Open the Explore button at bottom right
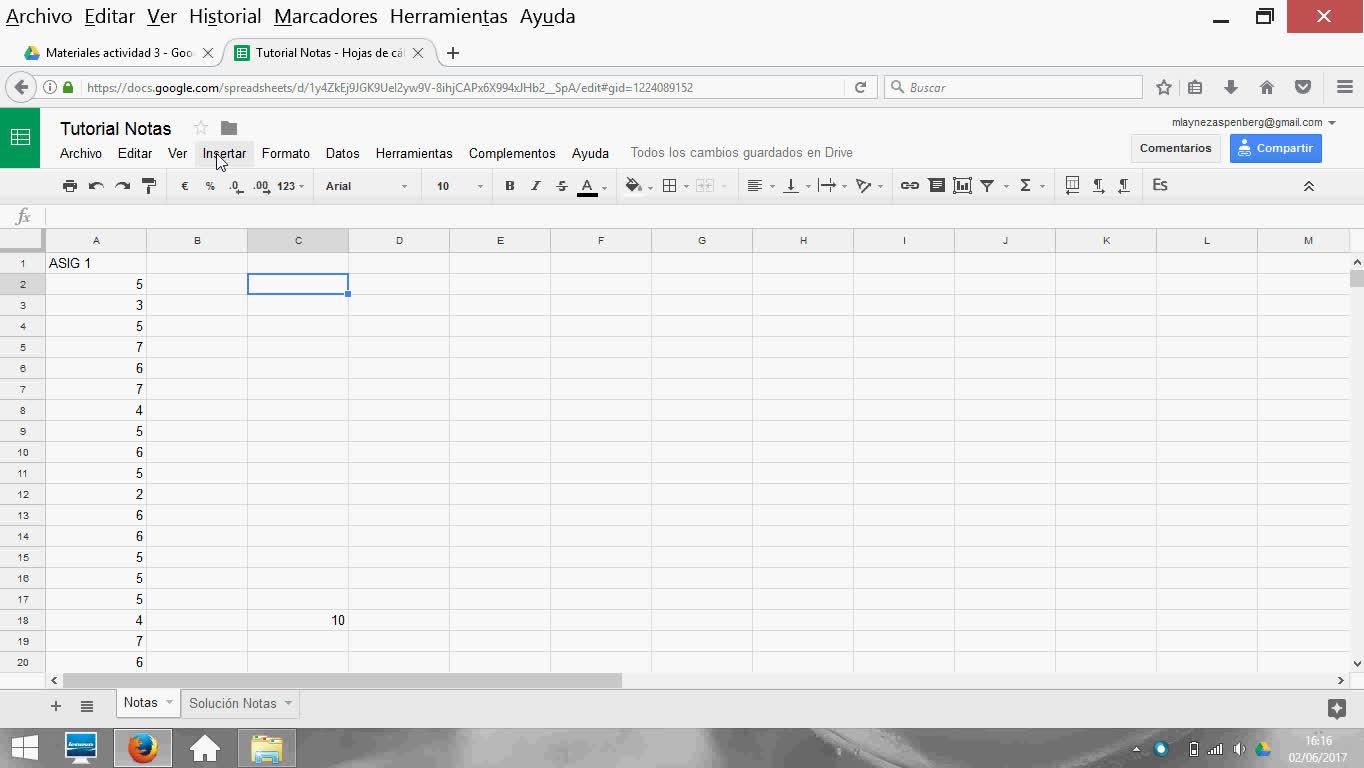 (x=1336, y=708)
